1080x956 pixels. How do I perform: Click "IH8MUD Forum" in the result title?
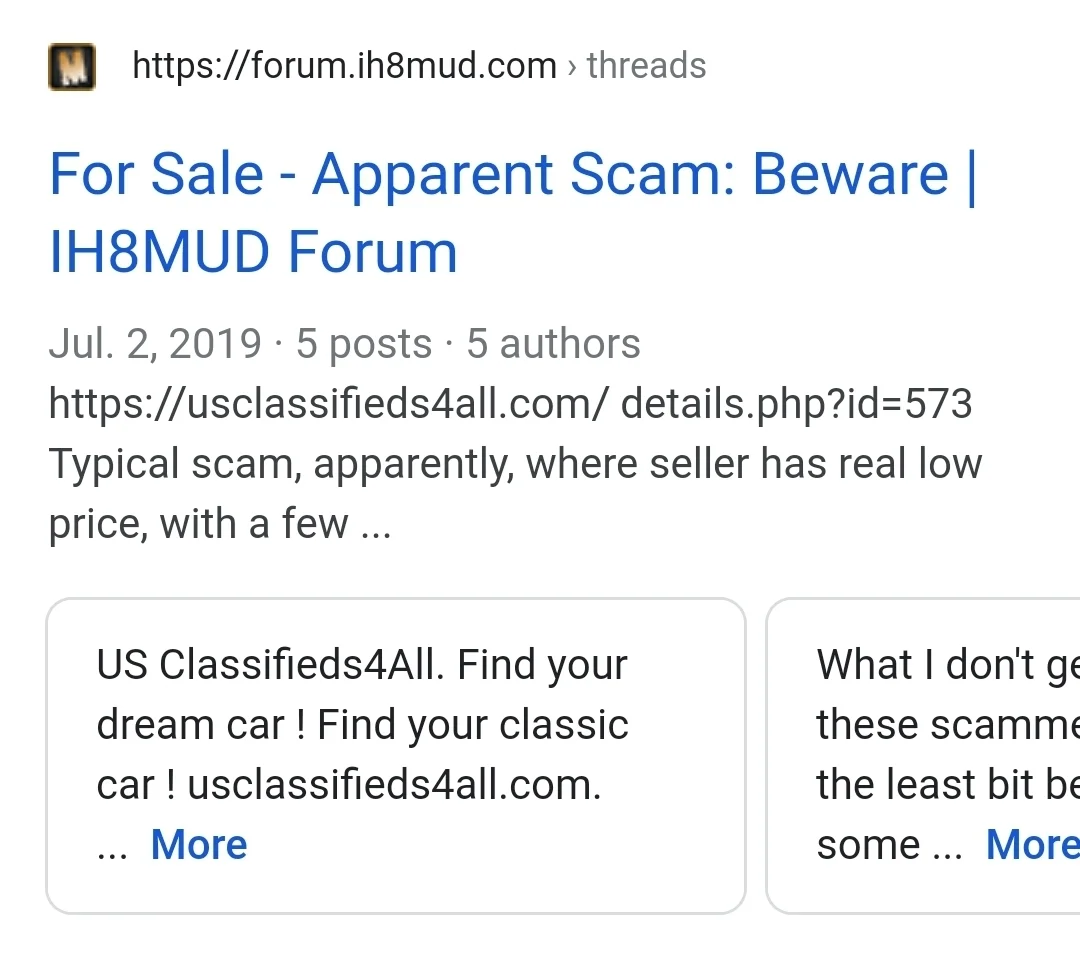coord(253,252)
